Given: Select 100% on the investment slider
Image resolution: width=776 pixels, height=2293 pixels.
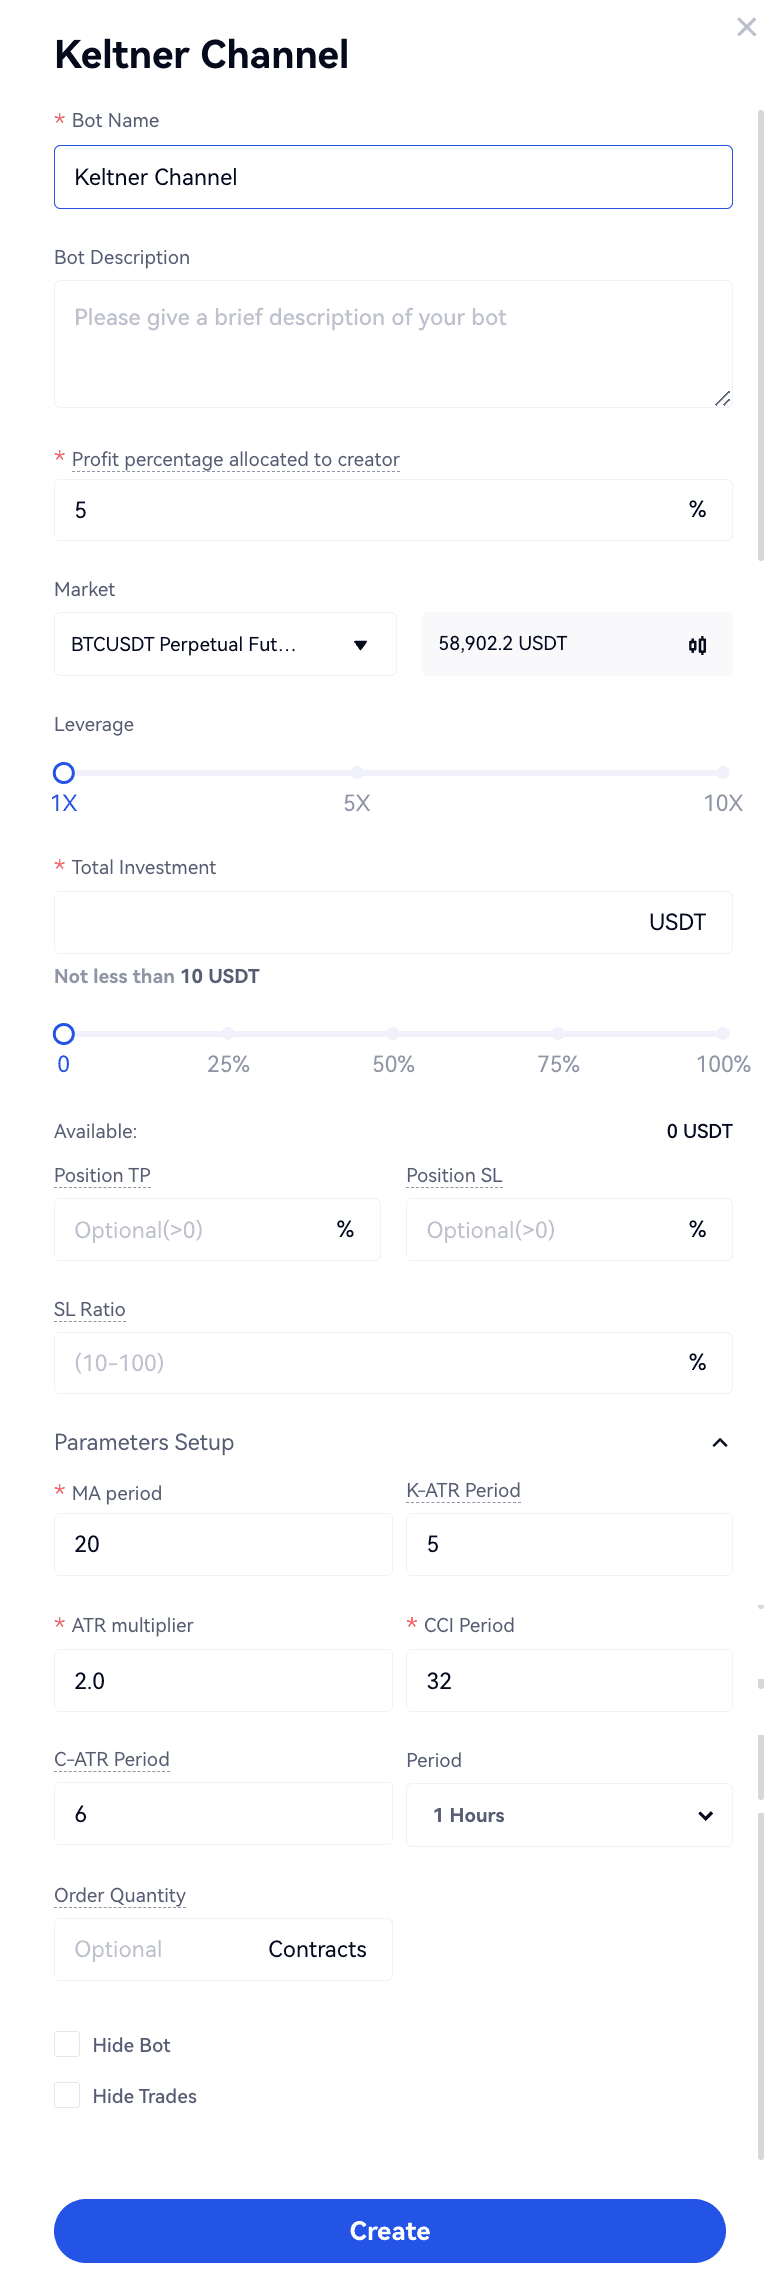Looking at the screenshot, I should [722, 1033].
